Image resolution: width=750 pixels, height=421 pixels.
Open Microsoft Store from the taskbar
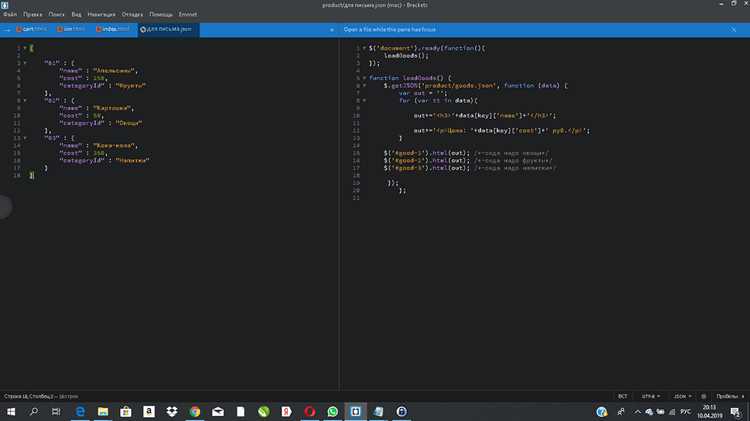pos(126,411)
